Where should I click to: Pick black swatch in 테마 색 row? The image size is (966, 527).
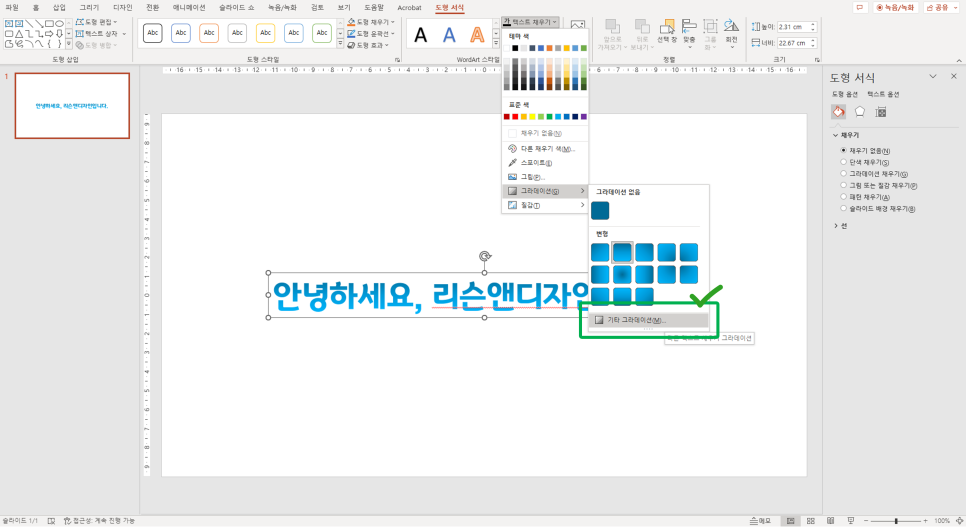click(x=515, y=48)
